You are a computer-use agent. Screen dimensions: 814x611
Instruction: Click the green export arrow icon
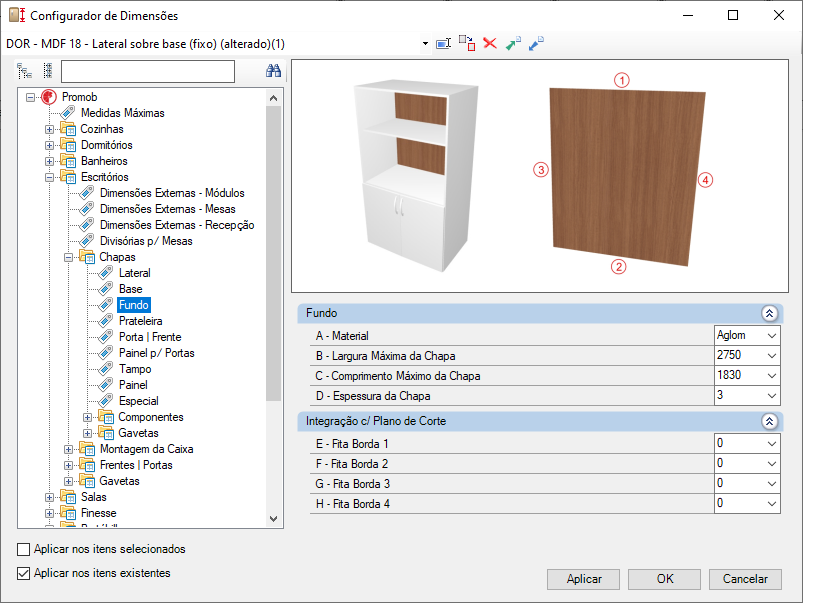point(513,44)
